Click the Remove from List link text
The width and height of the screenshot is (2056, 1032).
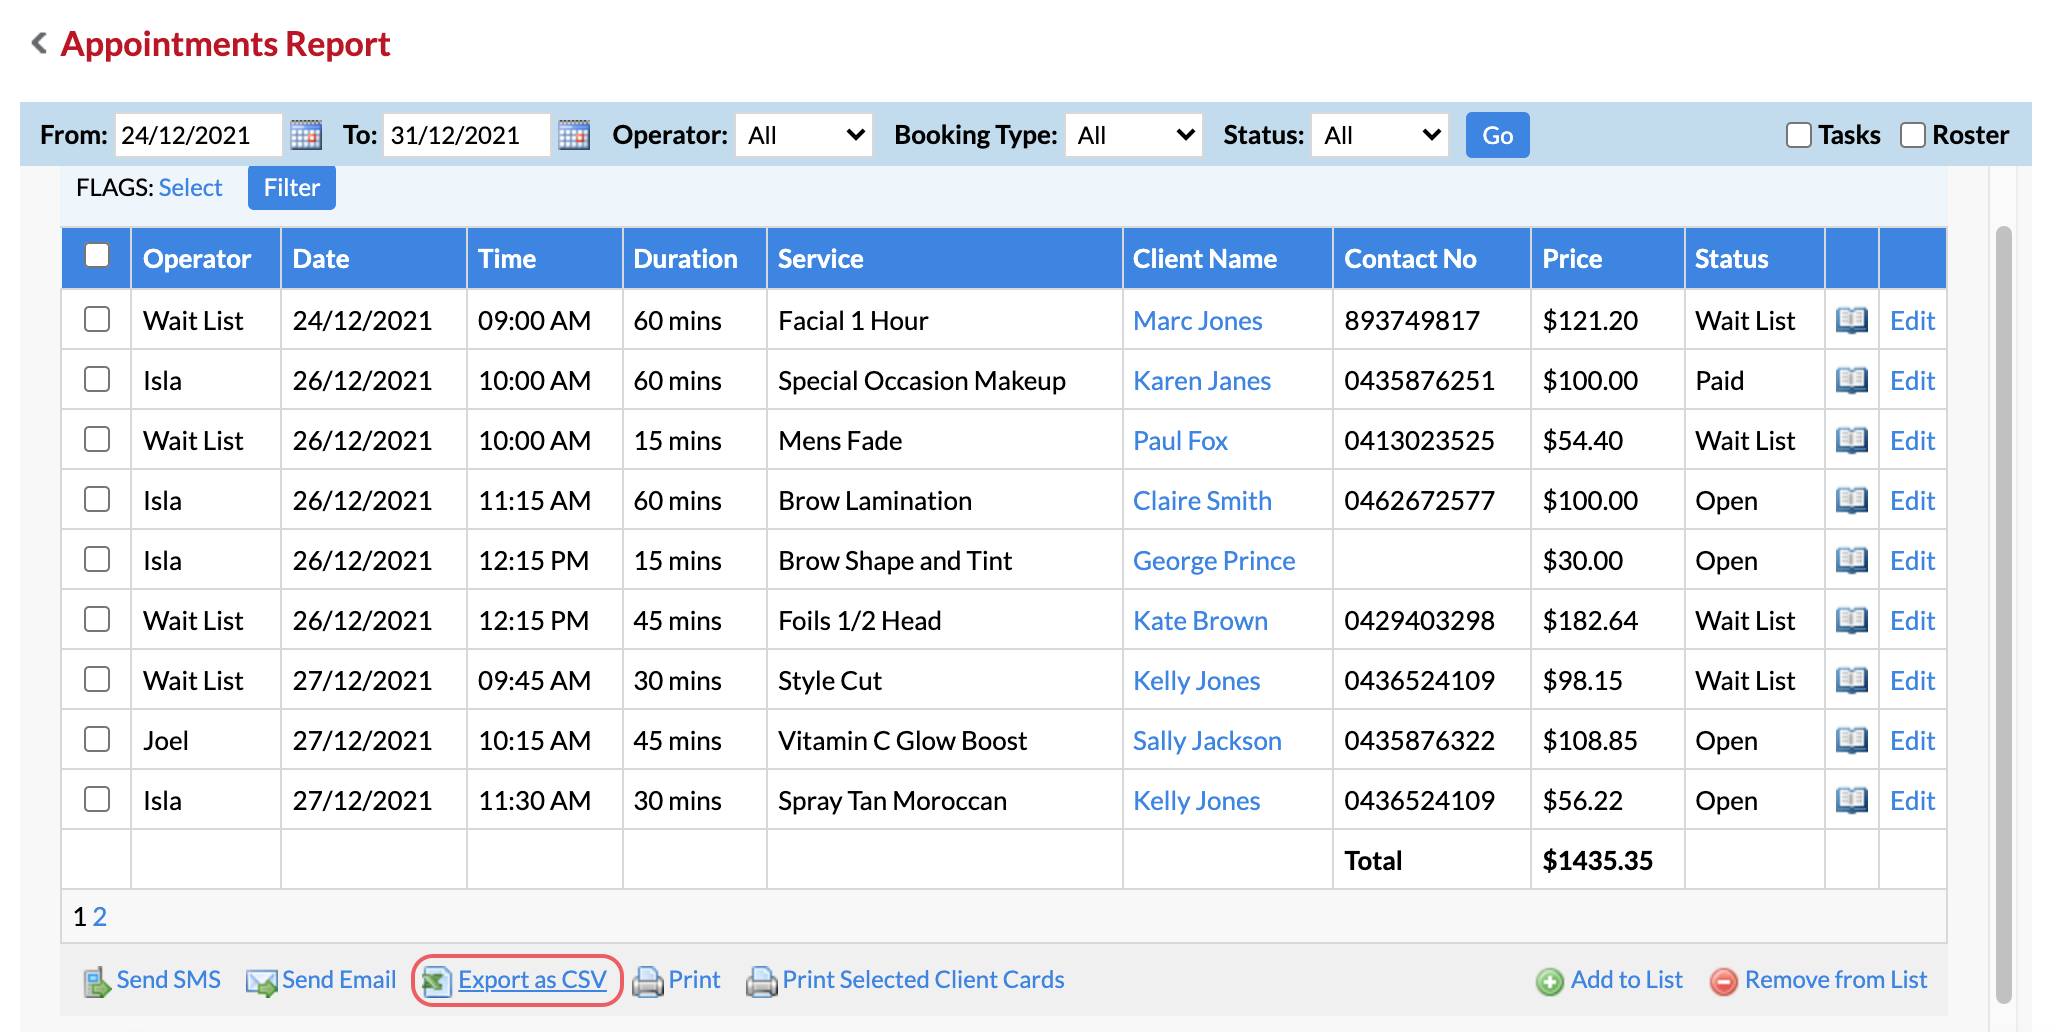pos(1836,980)
